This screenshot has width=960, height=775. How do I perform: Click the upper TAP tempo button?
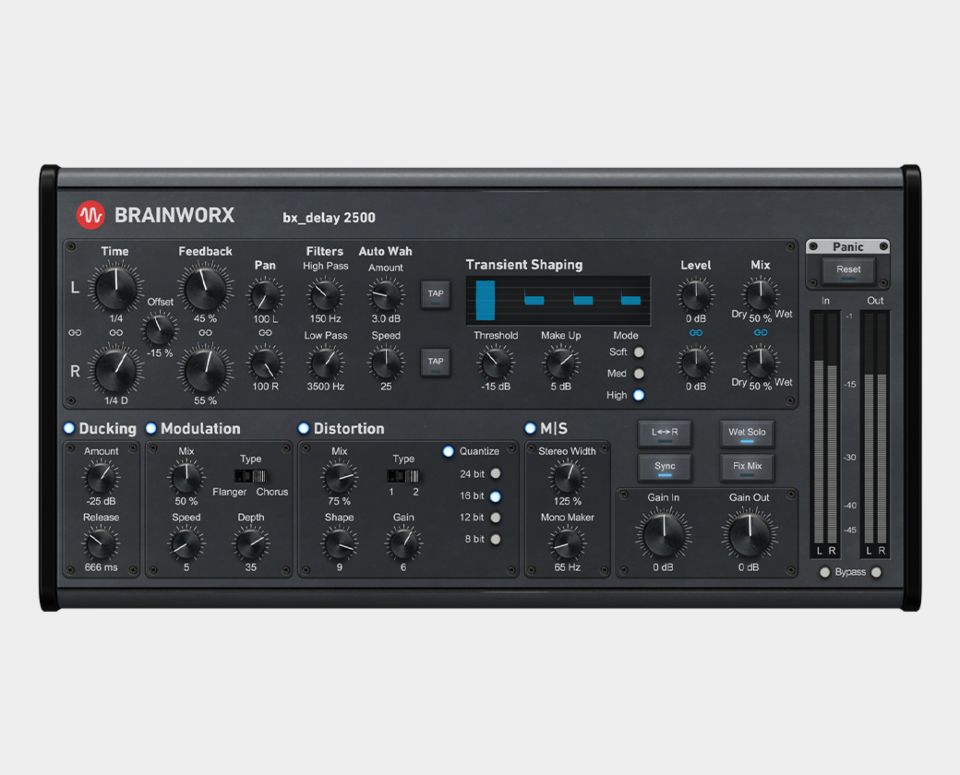436,294
